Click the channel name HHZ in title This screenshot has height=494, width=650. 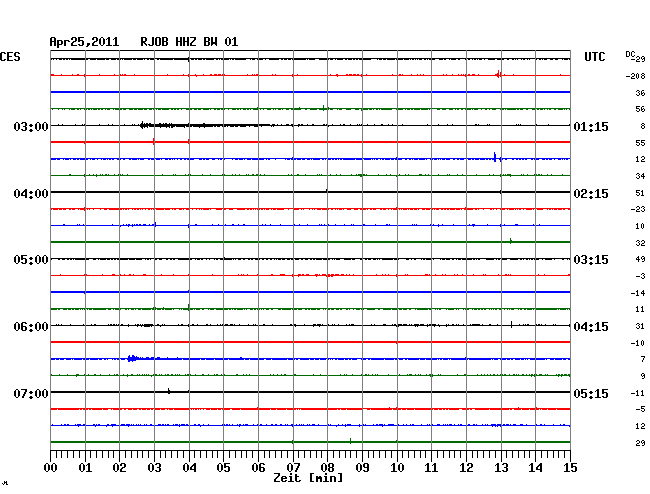[186, 42]
